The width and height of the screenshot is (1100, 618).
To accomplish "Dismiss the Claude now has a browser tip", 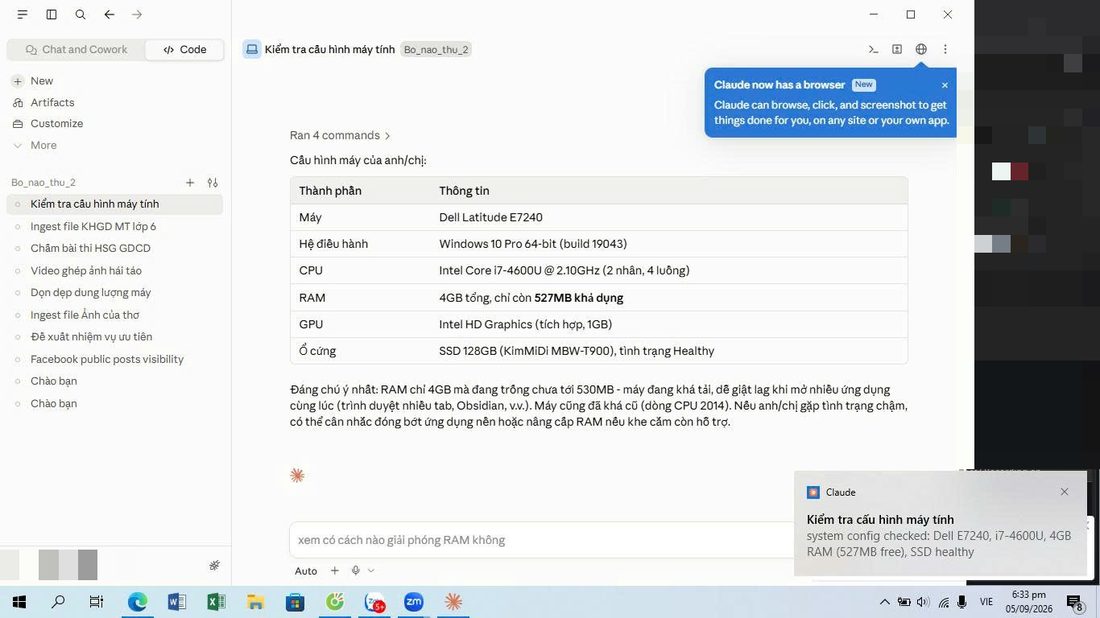I will [944, 85].
